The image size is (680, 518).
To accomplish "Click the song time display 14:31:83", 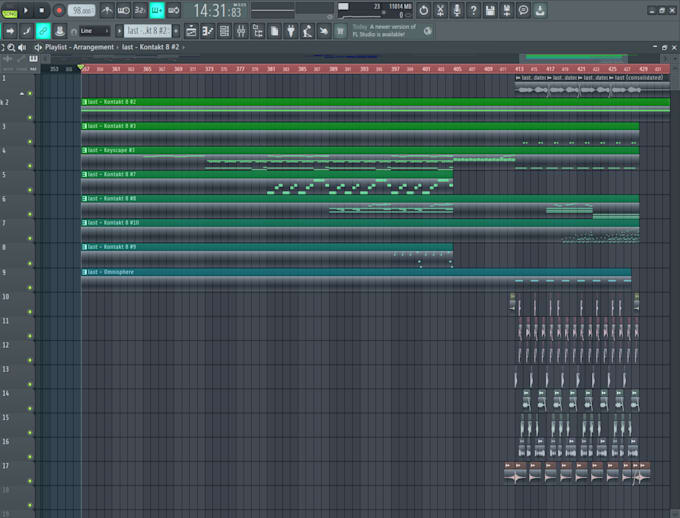I will pos(218,10).
